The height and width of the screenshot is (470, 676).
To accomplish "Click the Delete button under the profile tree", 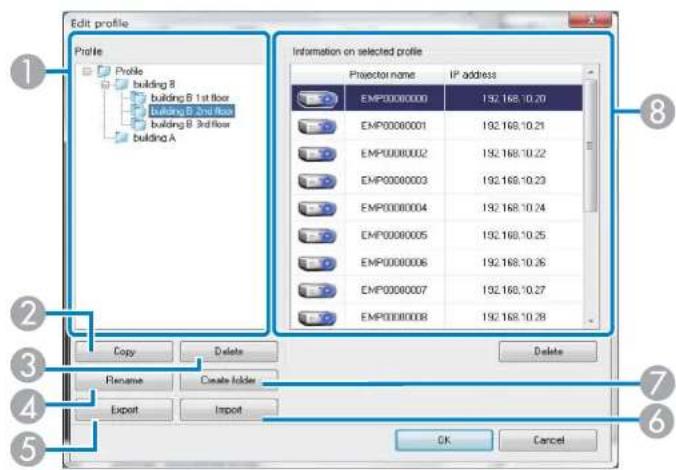I will pyautogui.click(x=229, y=351).
